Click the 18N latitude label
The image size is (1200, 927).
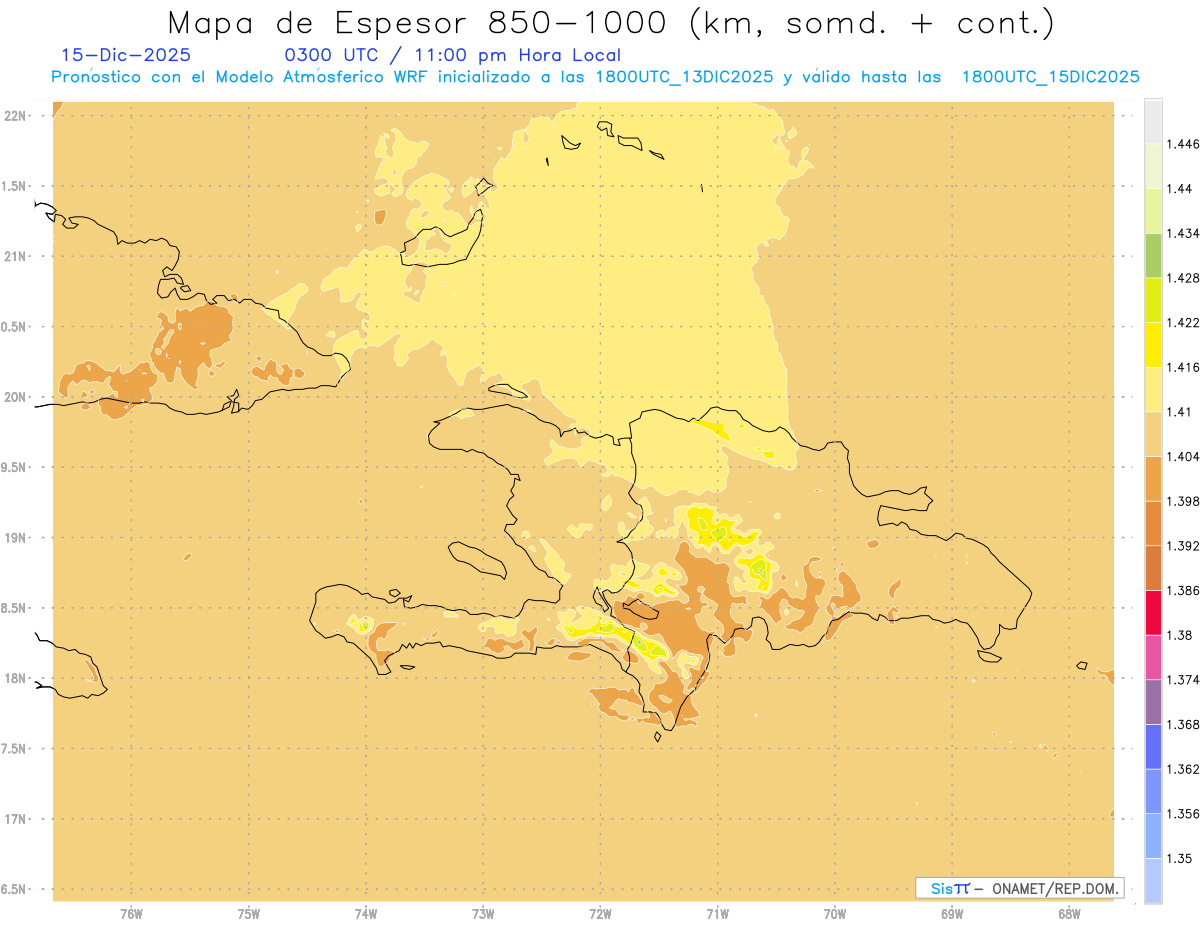pos(15,678)
